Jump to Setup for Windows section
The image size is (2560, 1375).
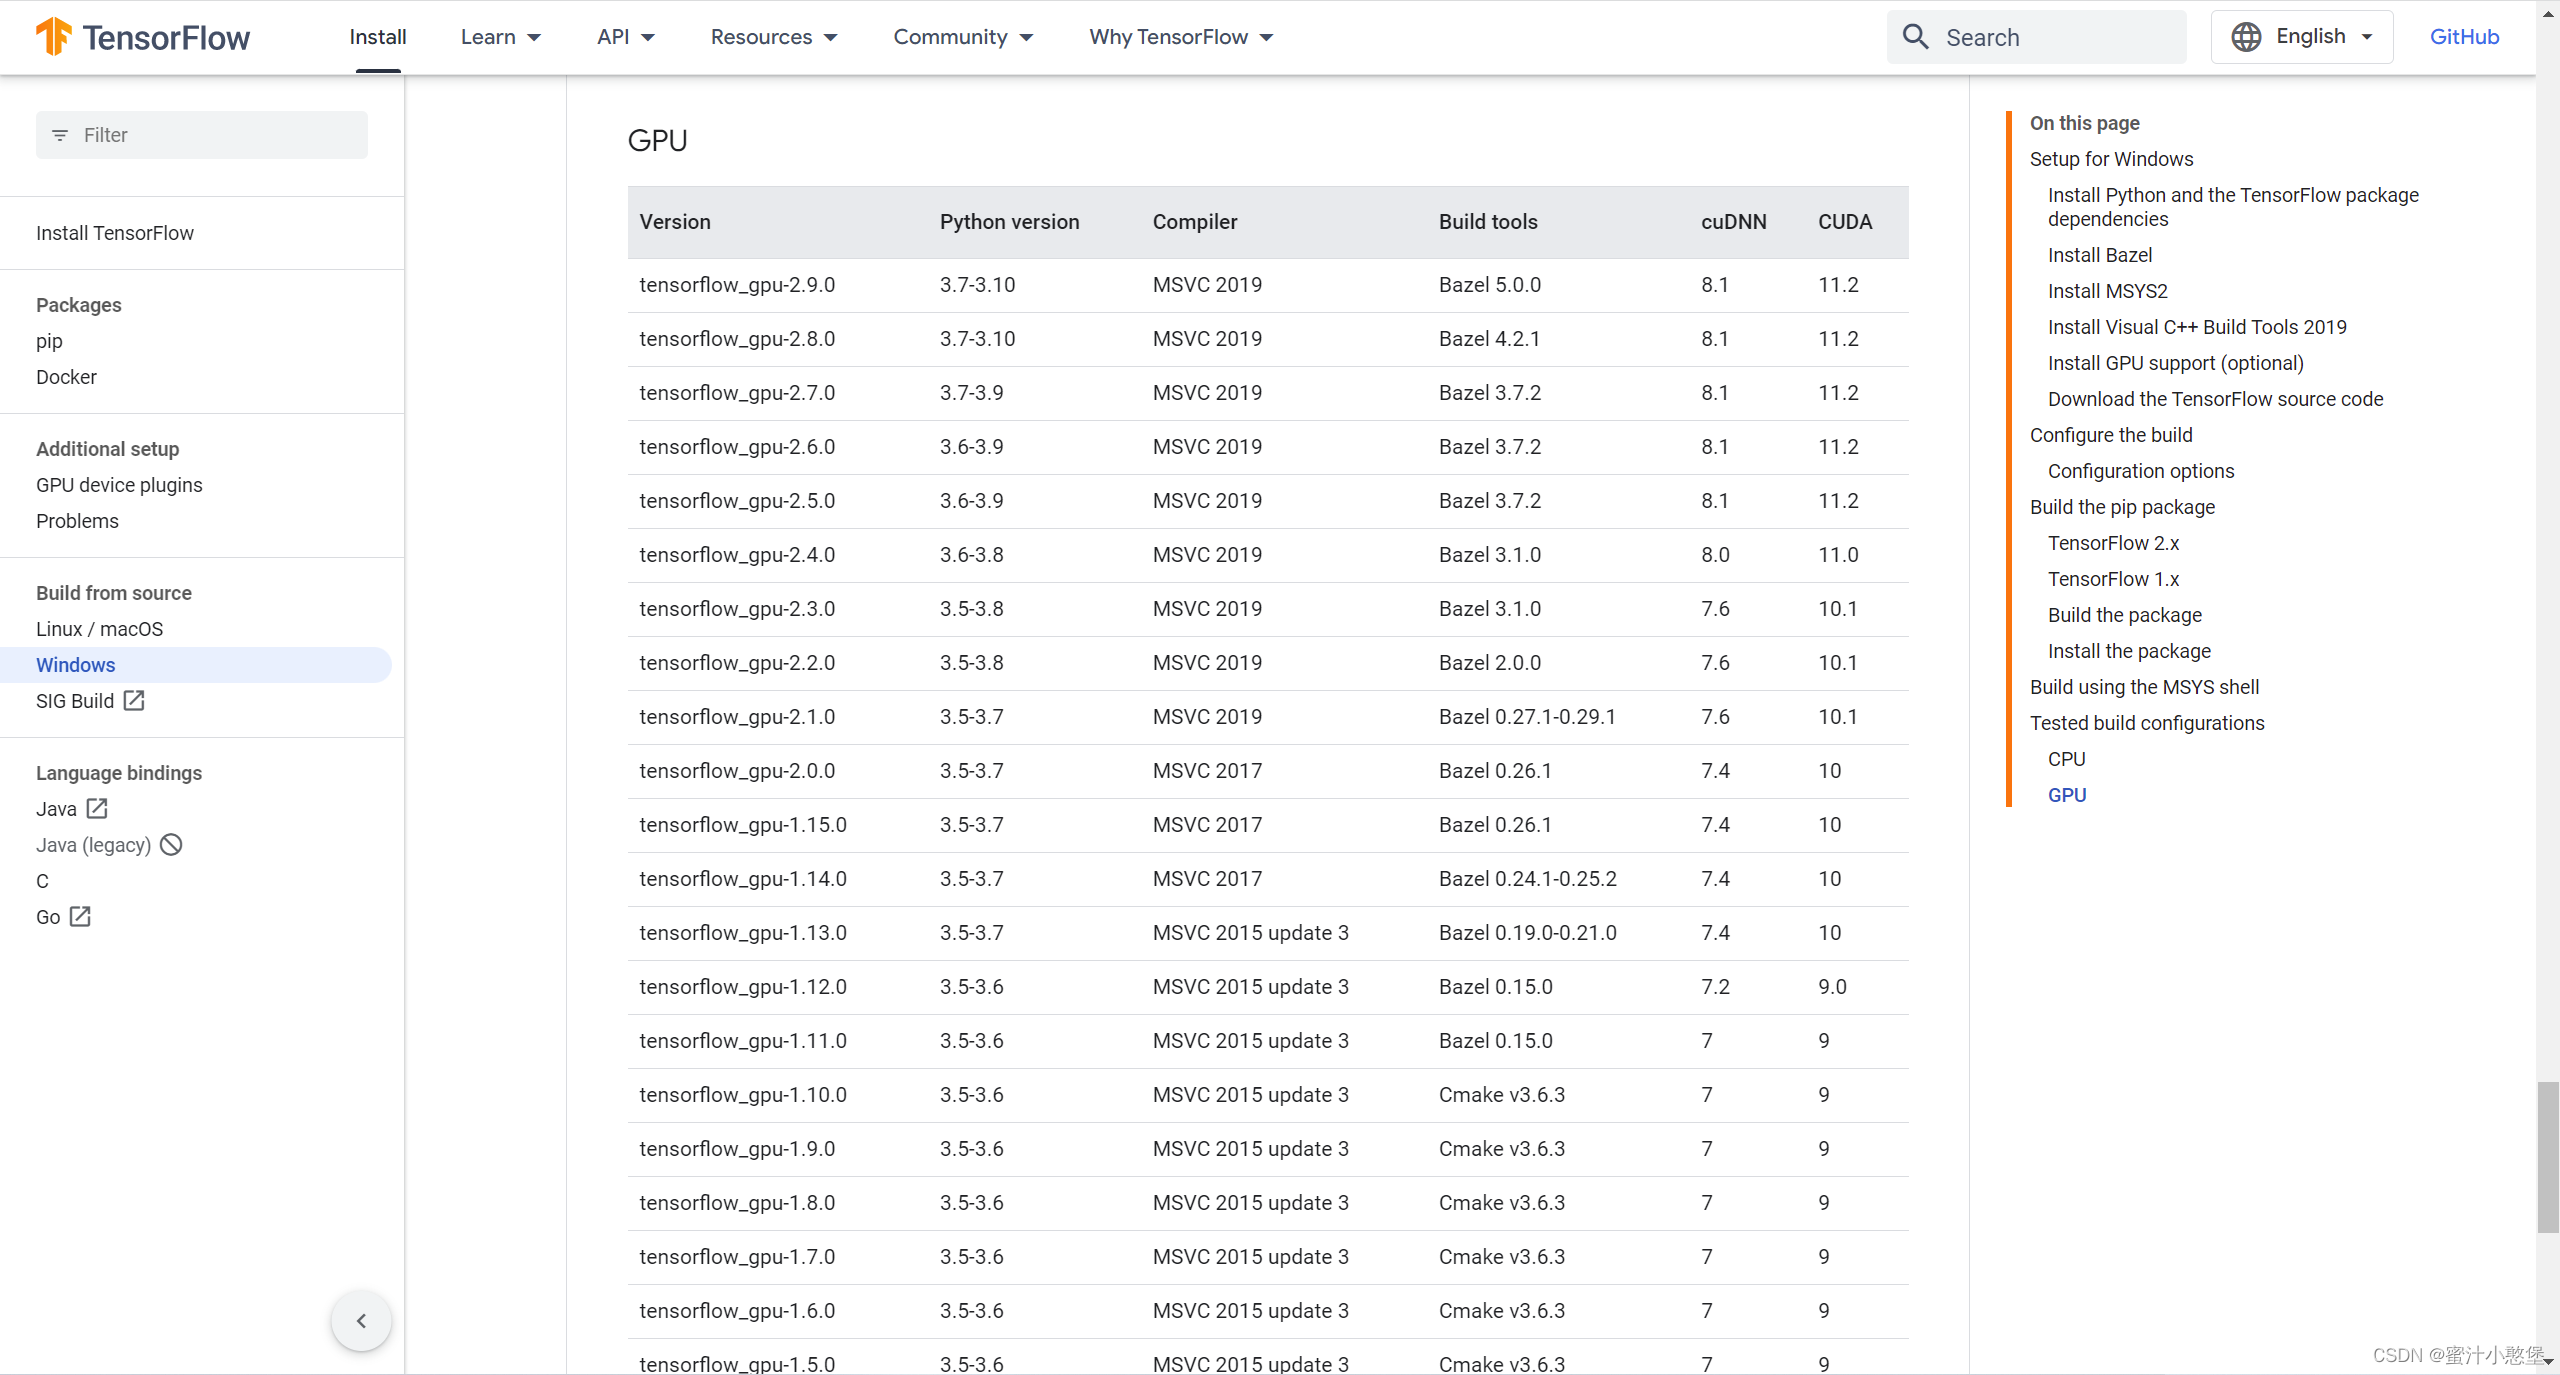2111,159
